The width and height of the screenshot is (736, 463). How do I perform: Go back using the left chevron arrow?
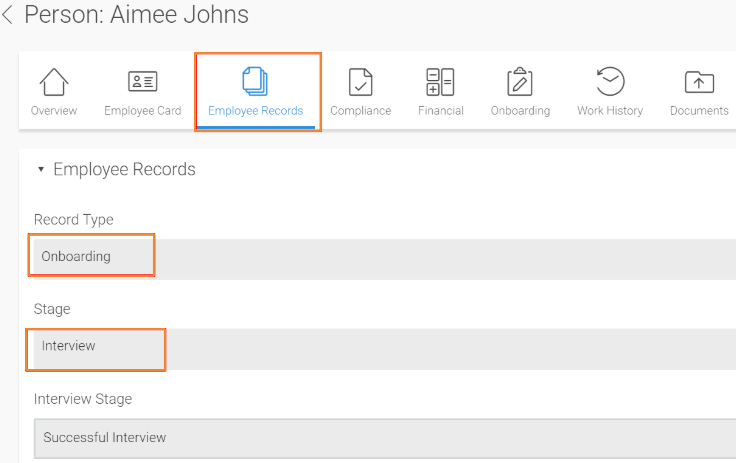[x=8, y=15]
